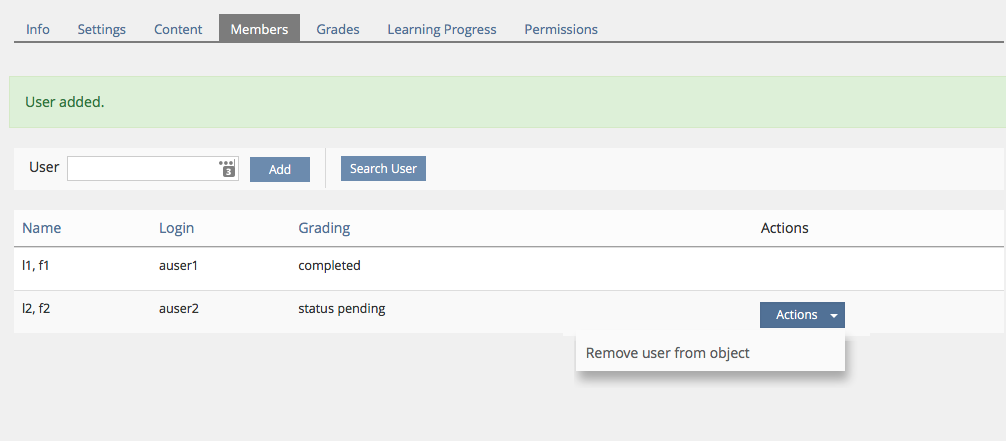This screenshot has width=1006, height=441.
Task: Open the Grades tab
Action: [338, 29]
